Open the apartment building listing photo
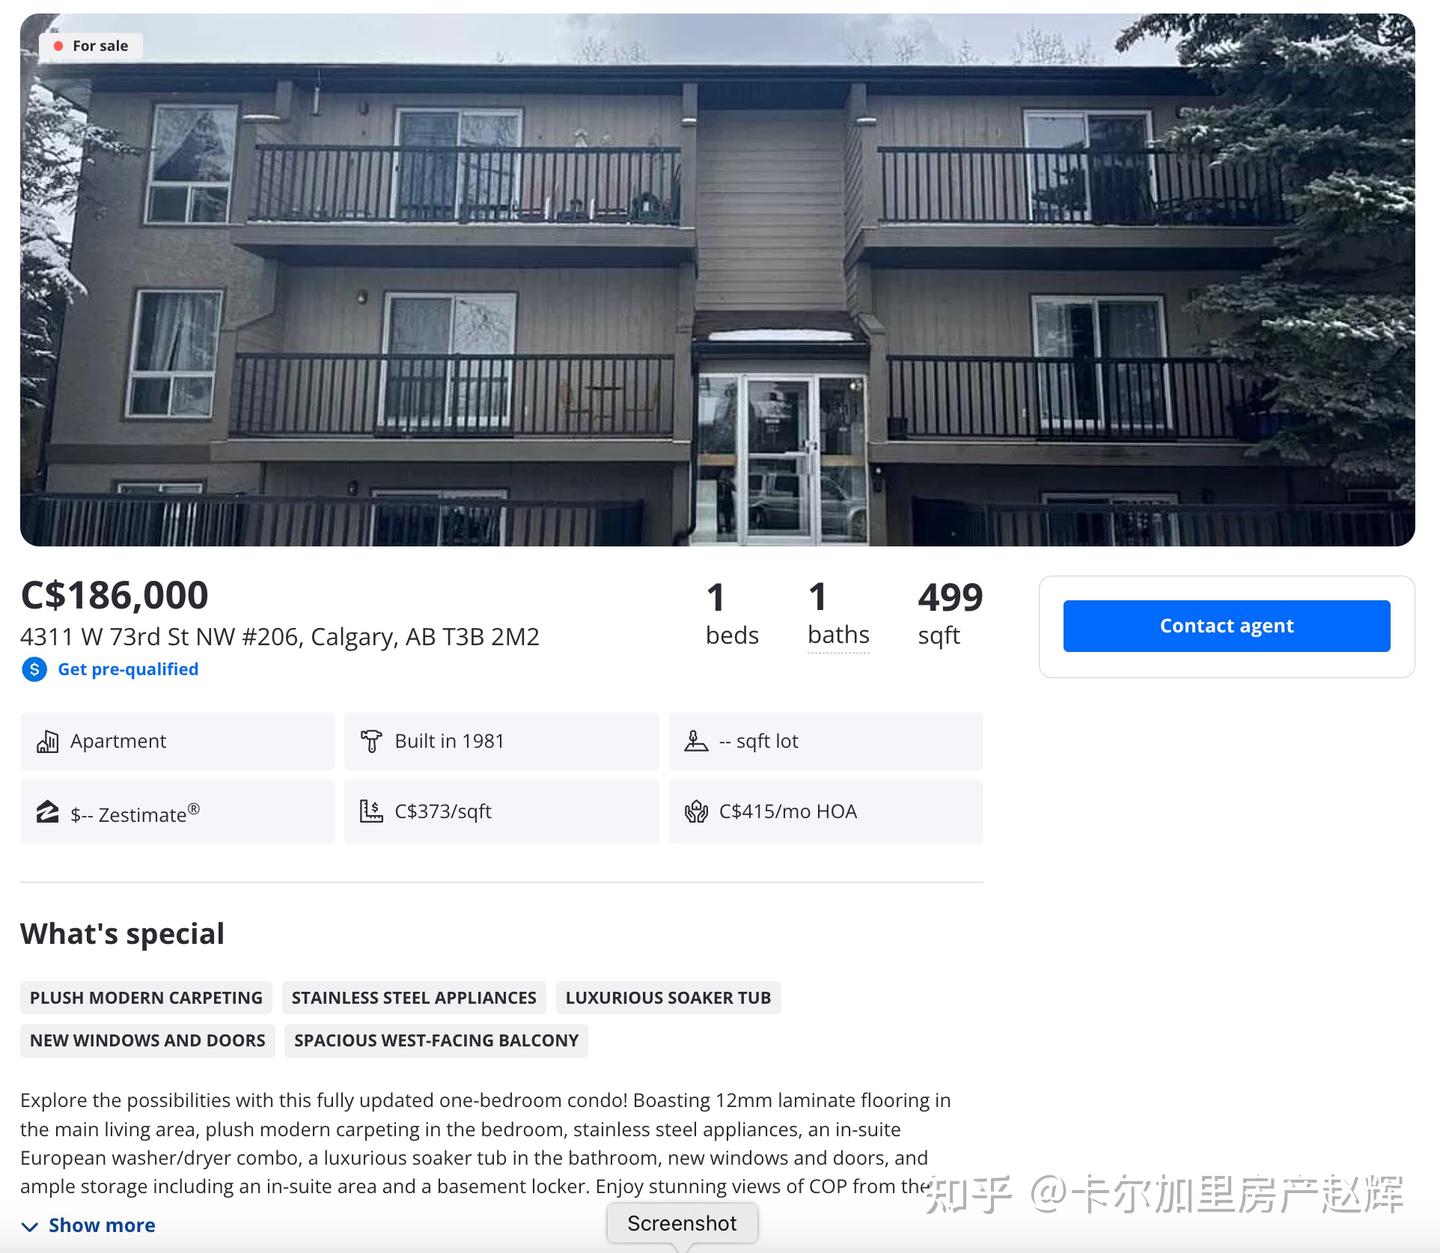The height and width of the screenshot is (1253, 1440). [717, 280]
